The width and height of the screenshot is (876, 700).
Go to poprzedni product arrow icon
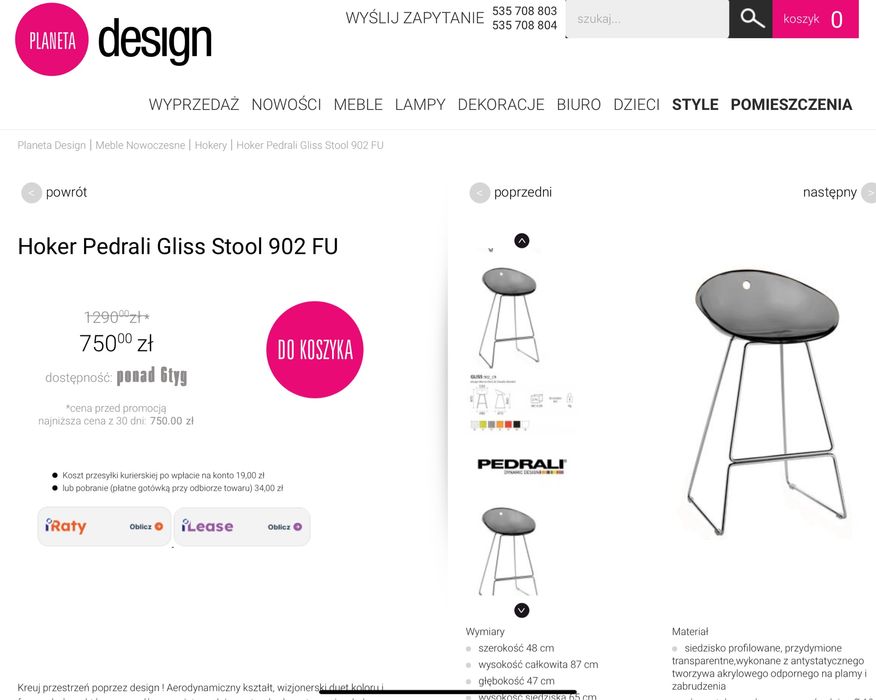click(479, 193)
